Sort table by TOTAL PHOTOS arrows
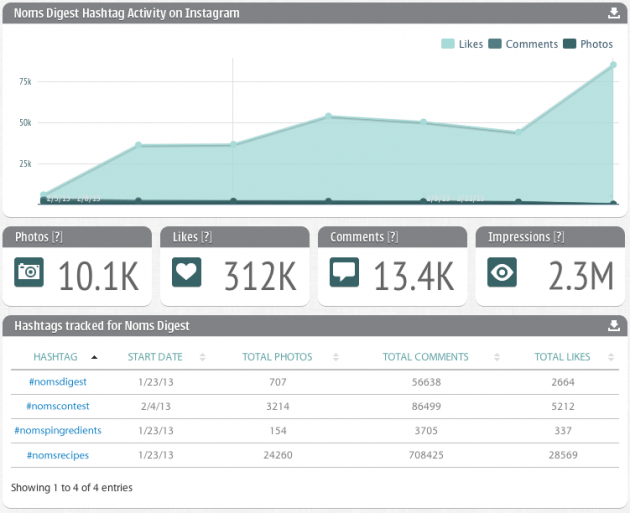 (336, 357)
